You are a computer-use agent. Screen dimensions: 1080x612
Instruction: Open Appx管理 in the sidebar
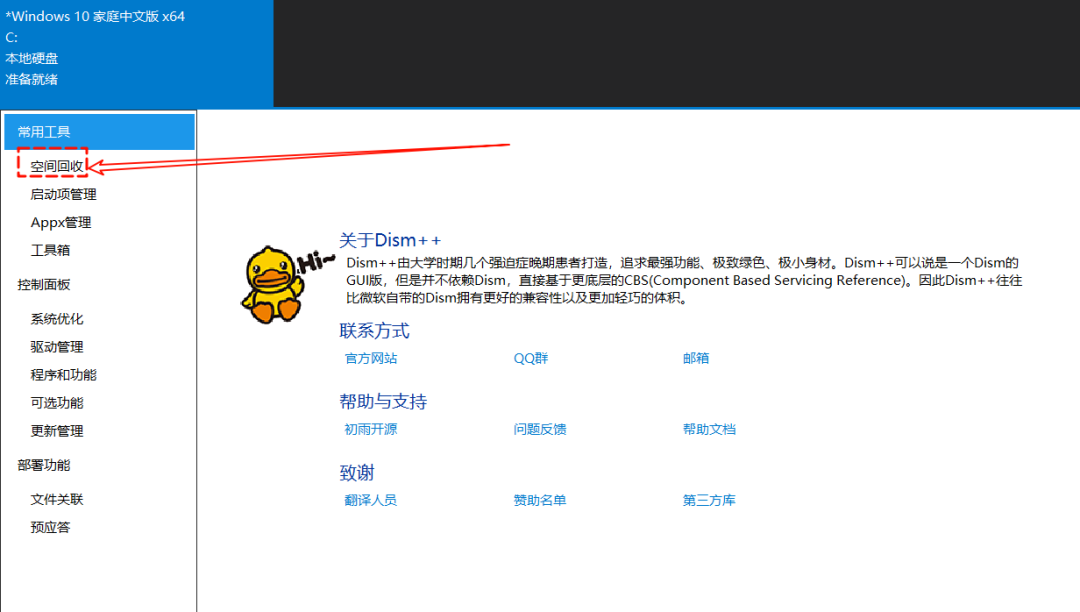coord(61,222)
